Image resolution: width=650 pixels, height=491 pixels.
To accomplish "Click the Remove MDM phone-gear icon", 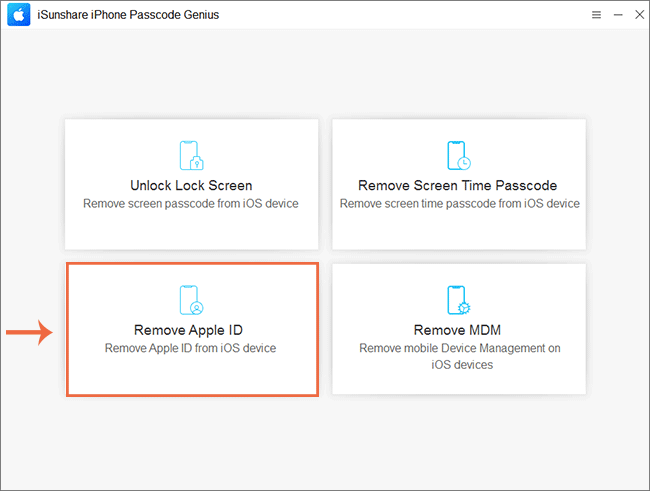I will (x=459, y=300).
